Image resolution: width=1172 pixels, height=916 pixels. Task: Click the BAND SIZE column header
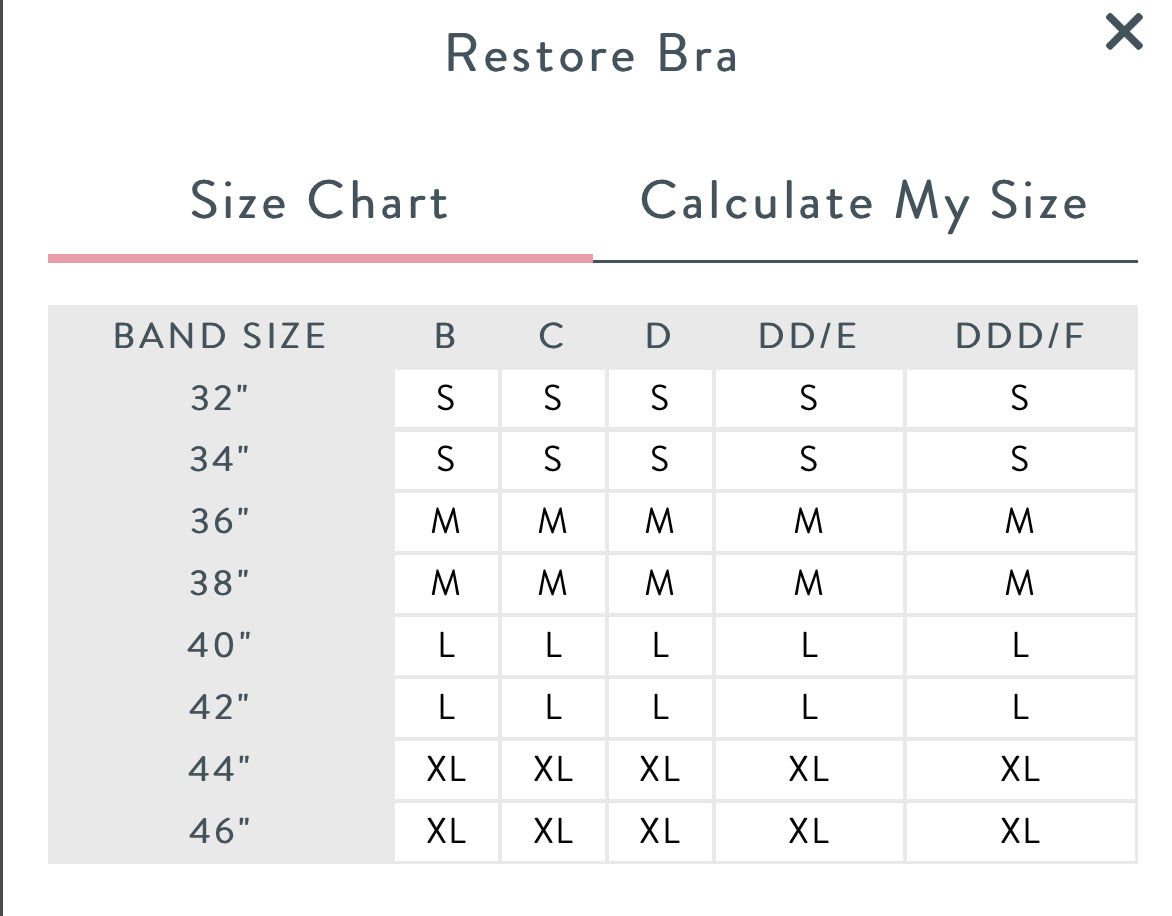click(220, 337)
